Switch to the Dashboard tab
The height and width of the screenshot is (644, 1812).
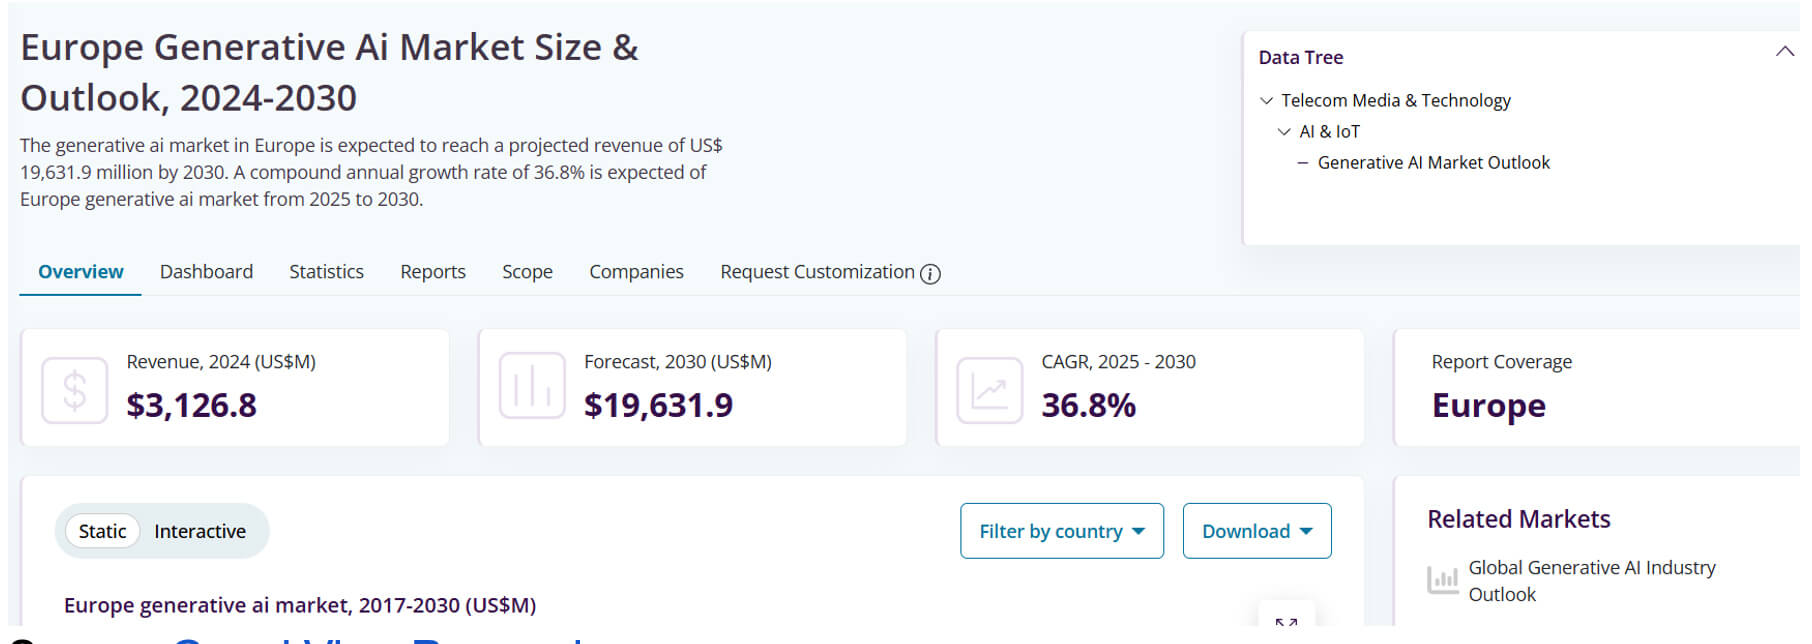[206, 272]
